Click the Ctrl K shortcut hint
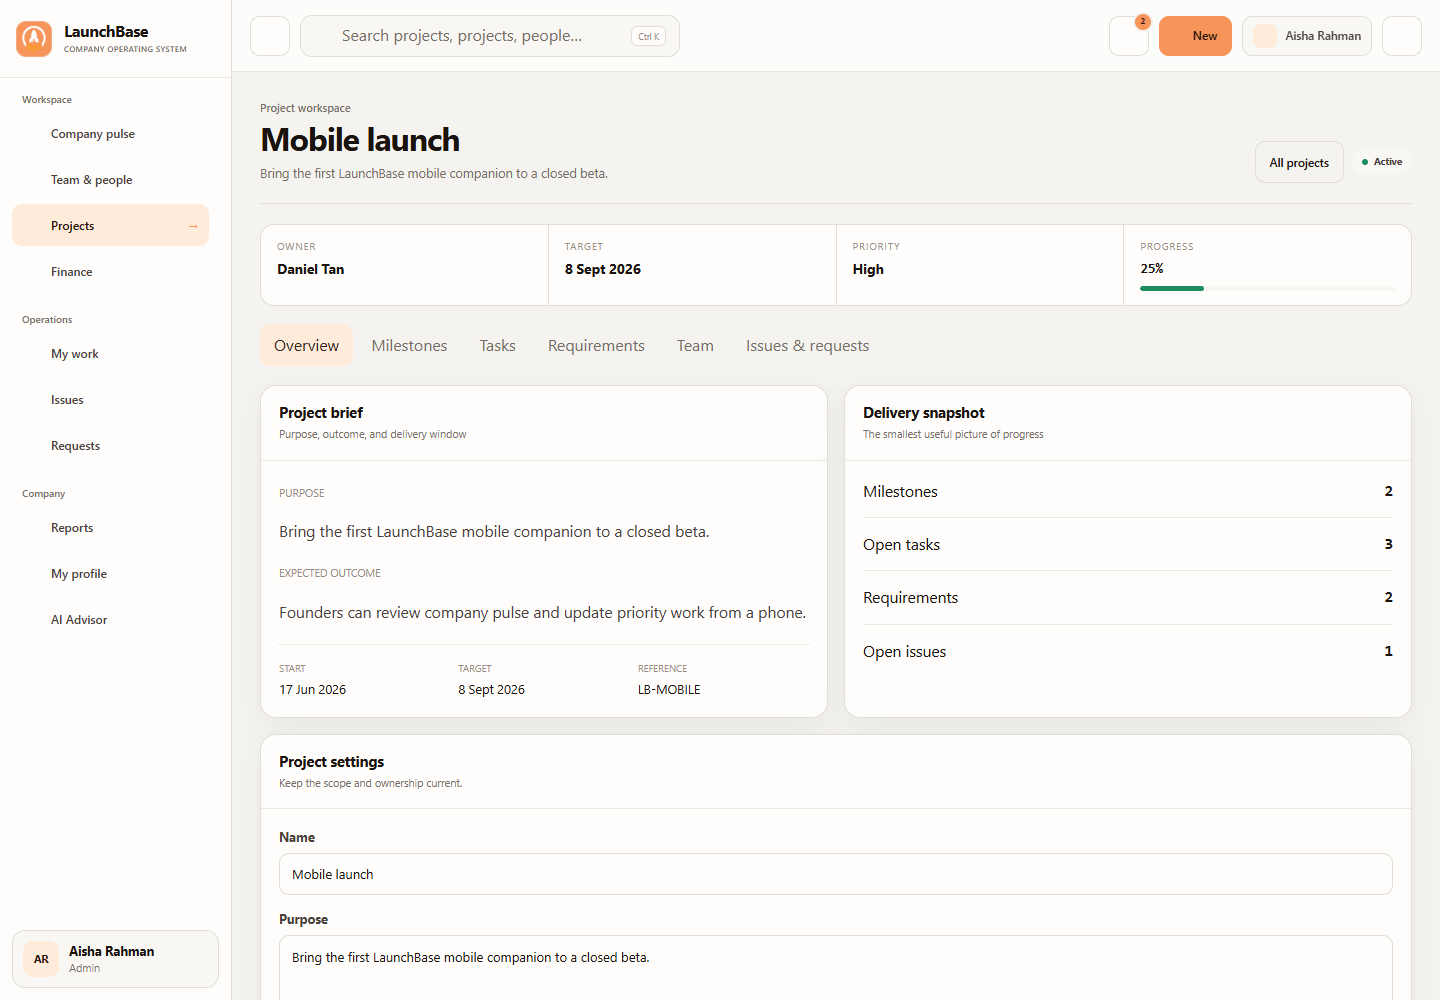The image size is (1440, 1000). (x=649, y=36)
